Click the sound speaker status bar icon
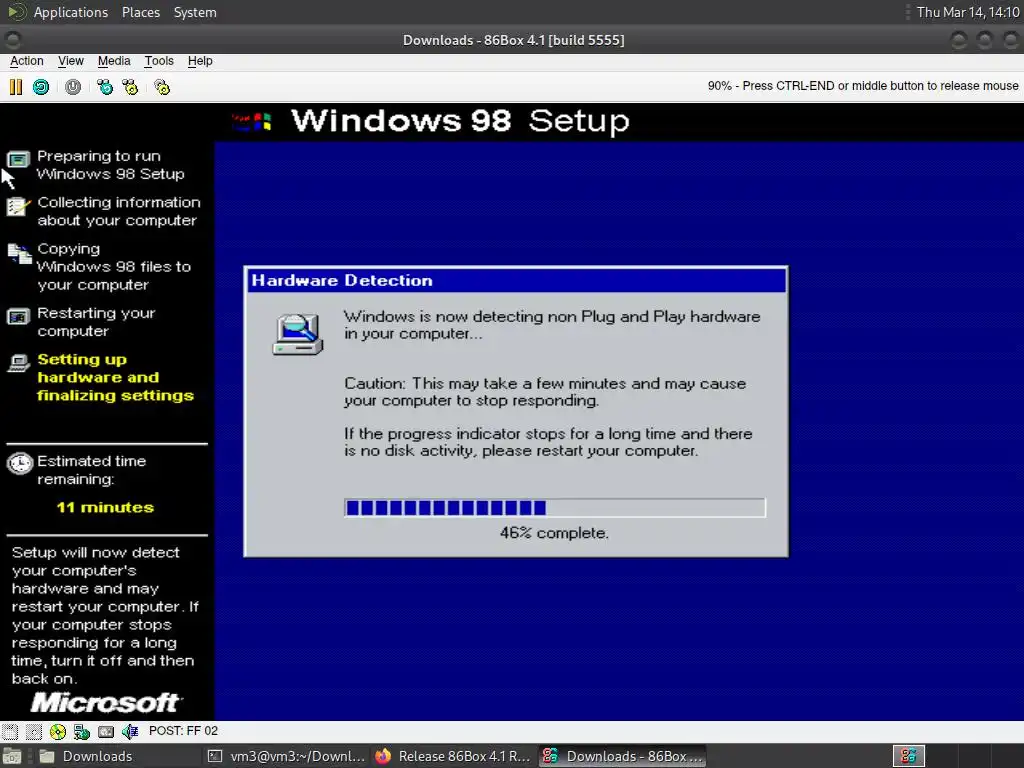The width and height of the screenshot is (1024, 768). click(130, 731)
